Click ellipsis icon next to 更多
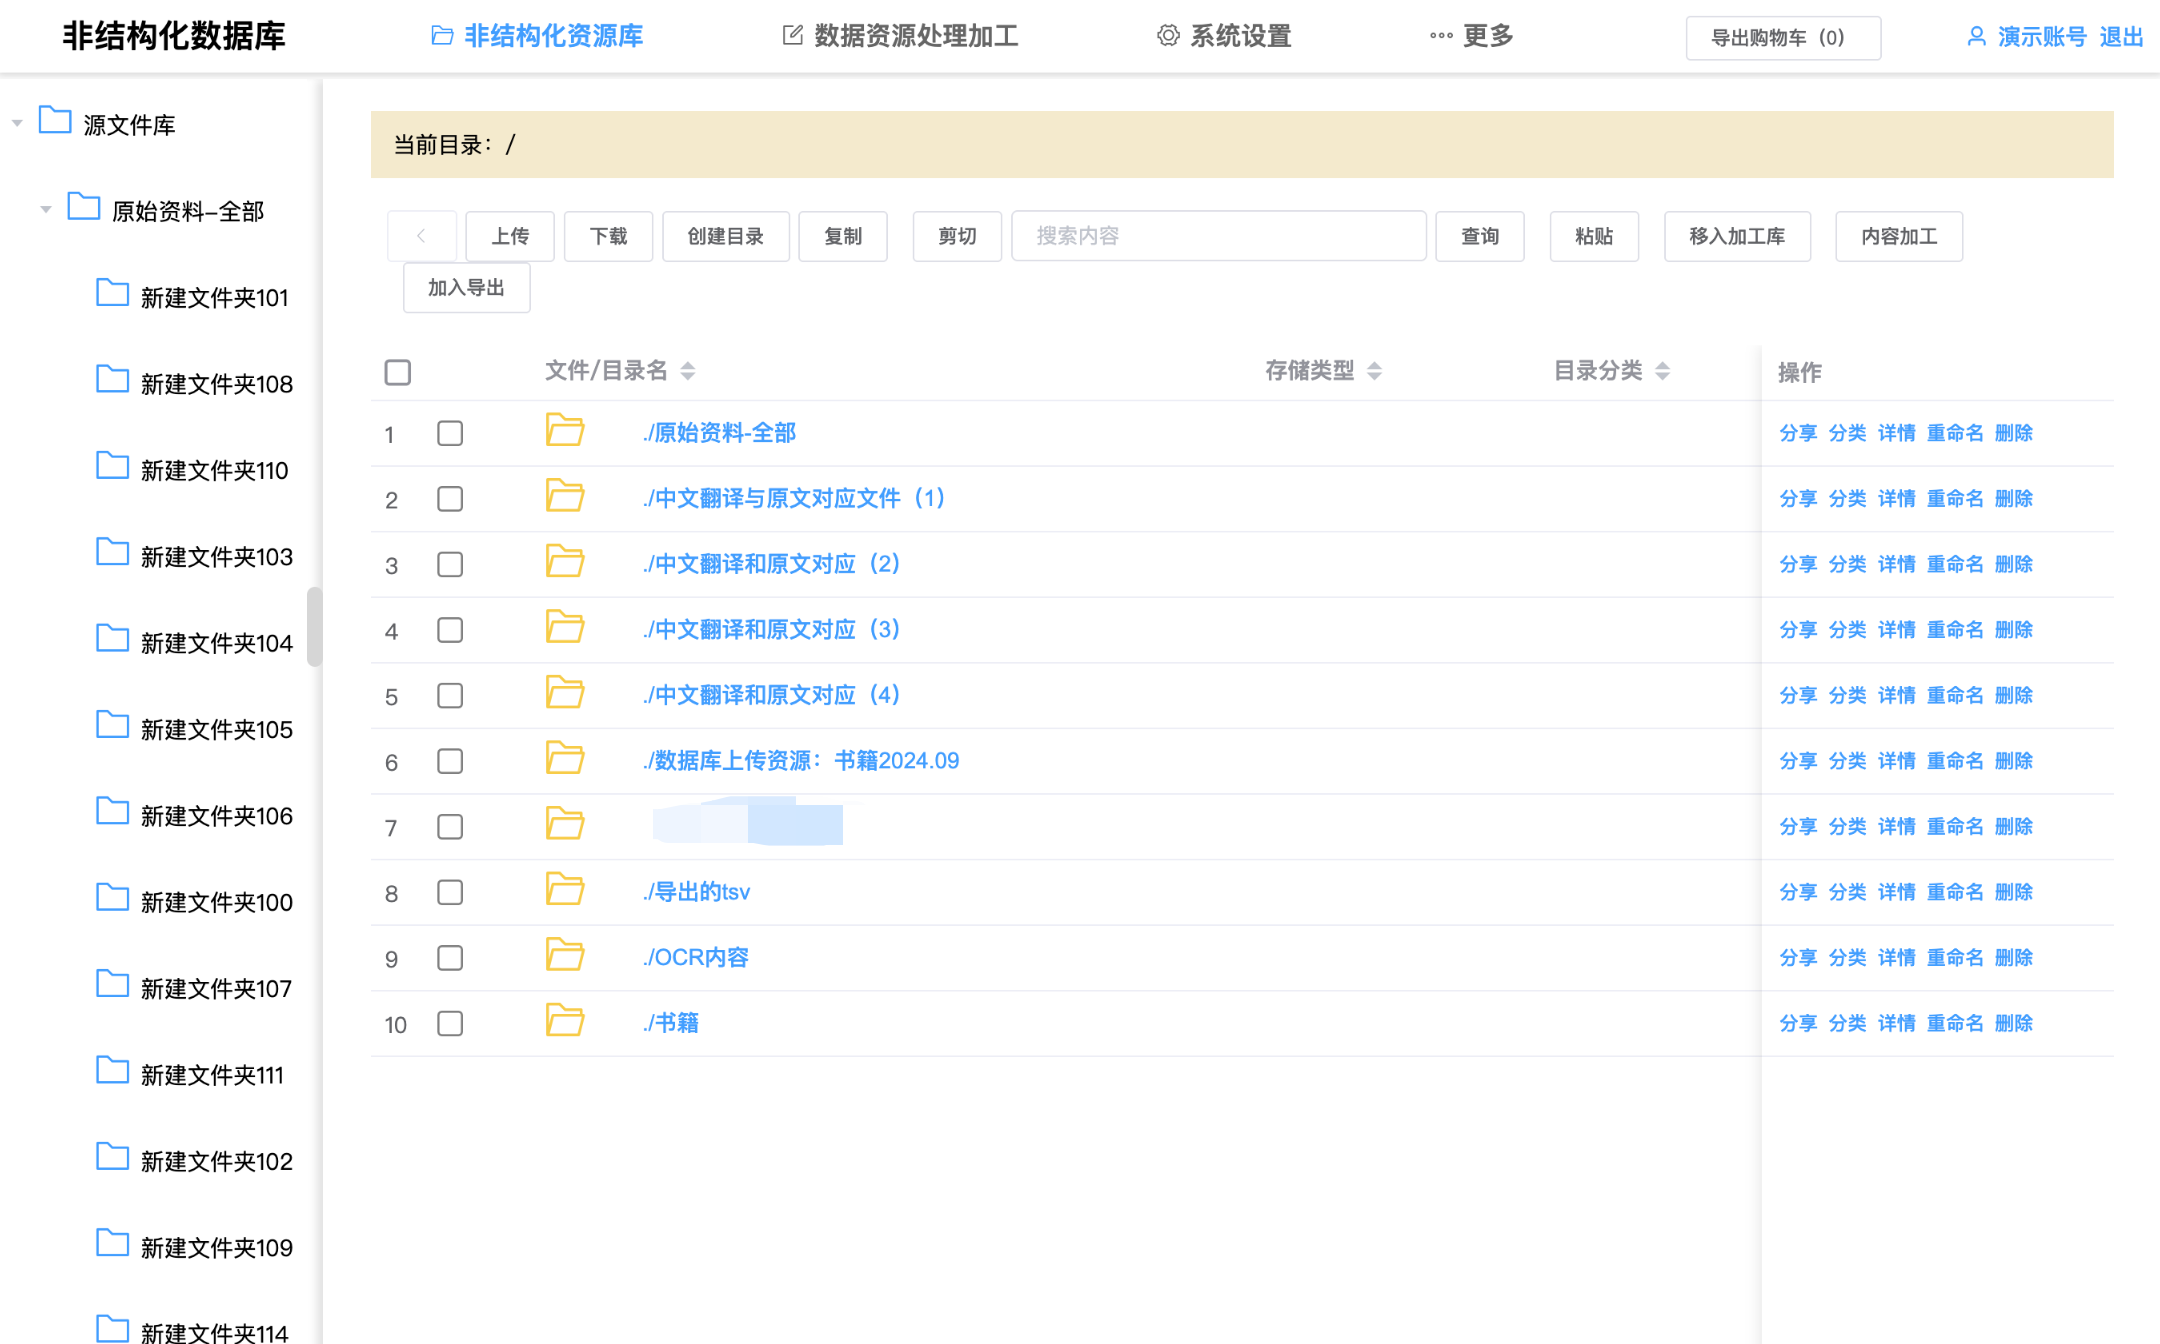Viewport: 2160px width, 1344px height. point(1441,36)
